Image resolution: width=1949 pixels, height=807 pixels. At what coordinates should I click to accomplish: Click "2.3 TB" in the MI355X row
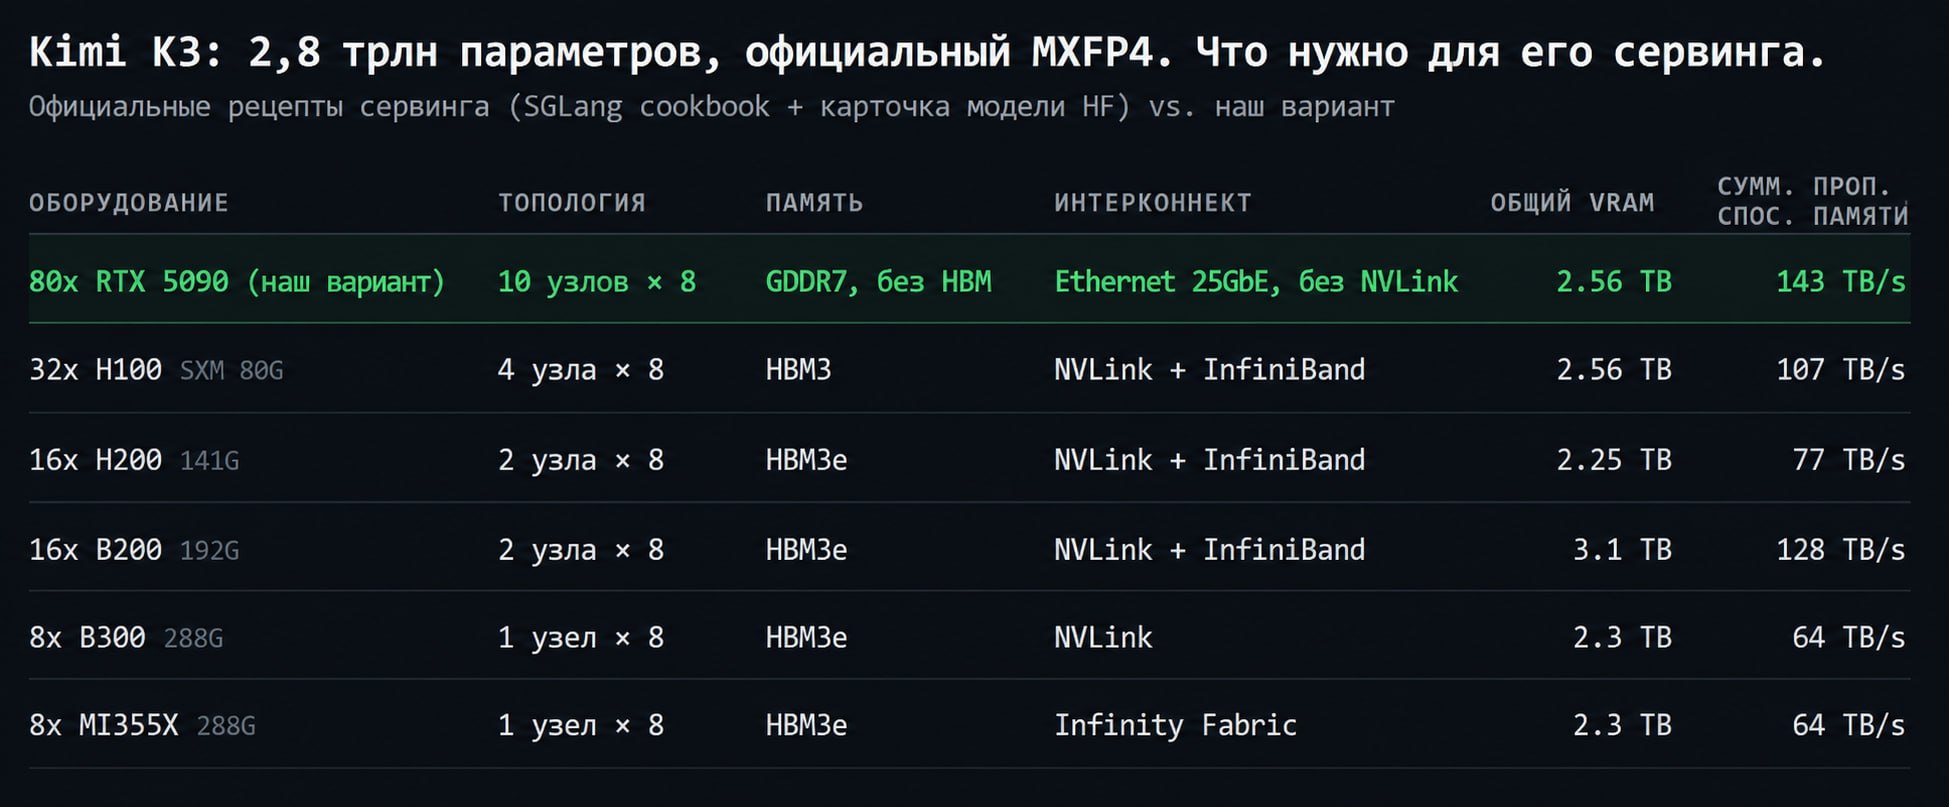coord(1622,725)
